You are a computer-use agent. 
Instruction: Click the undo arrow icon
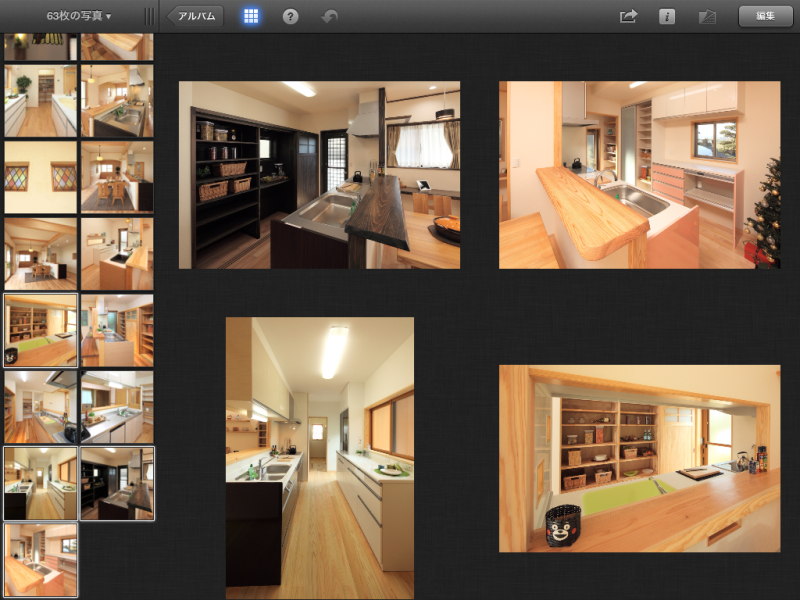(329, 16)
